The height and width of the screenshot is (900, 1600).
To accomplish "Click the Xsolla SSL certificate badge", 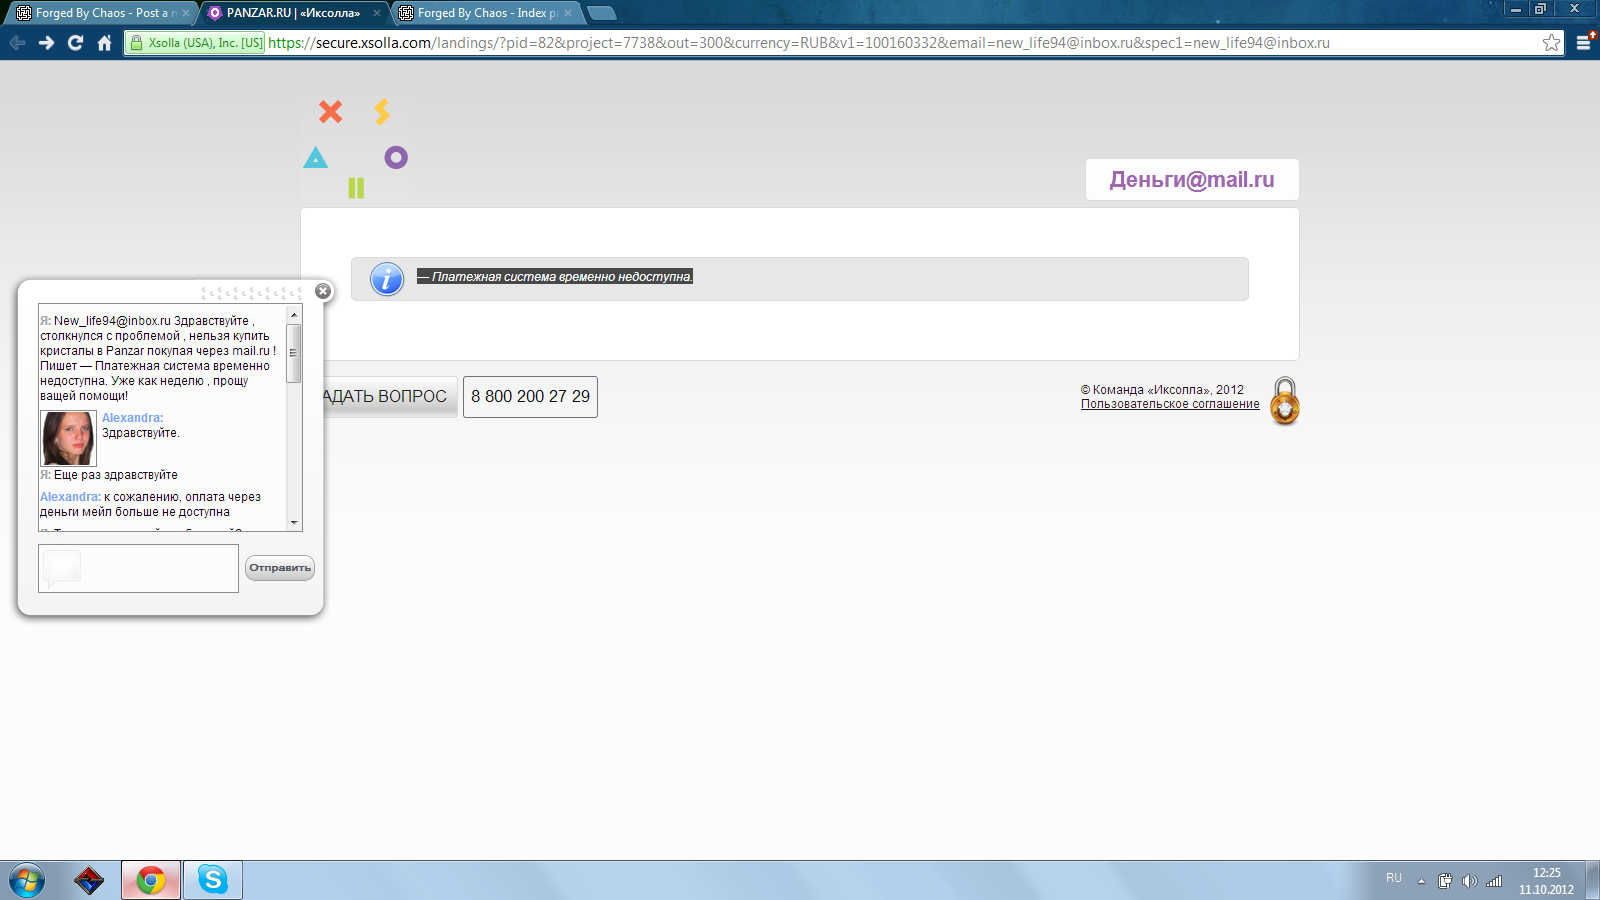I will coord(196,43).
